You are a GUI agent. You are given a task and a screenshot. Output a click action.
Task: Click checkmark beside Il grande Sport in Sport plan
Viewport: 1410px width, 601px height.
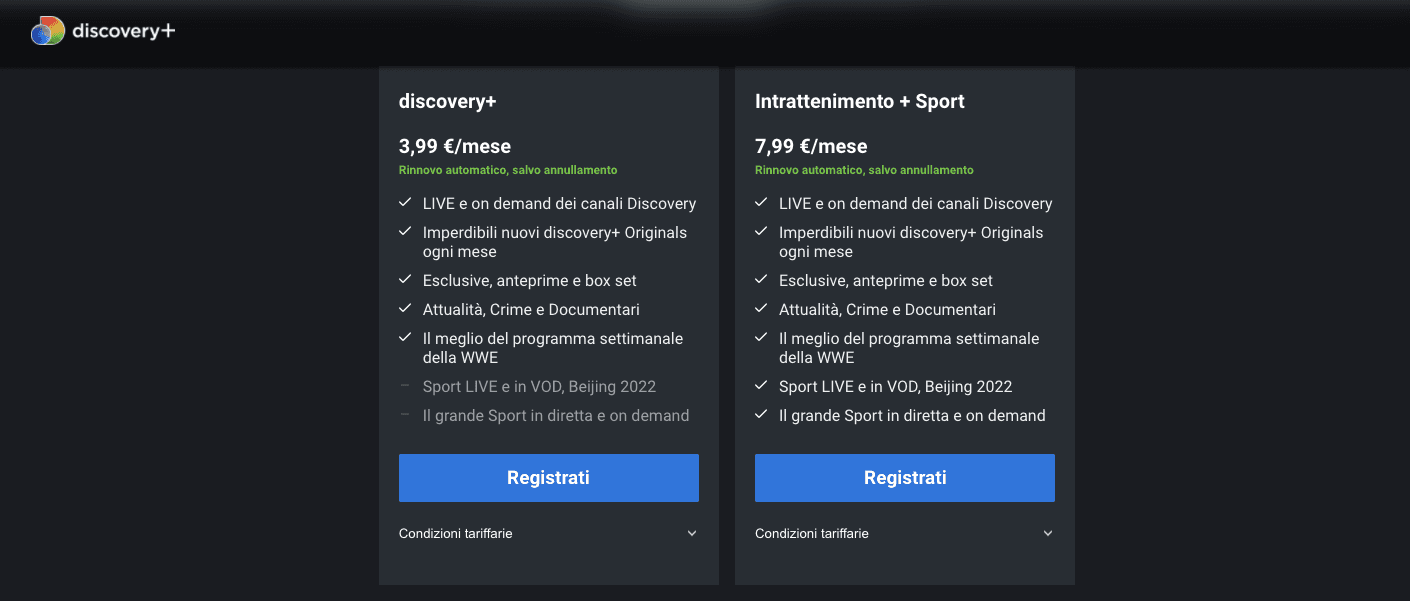click(x=761, y=415)
